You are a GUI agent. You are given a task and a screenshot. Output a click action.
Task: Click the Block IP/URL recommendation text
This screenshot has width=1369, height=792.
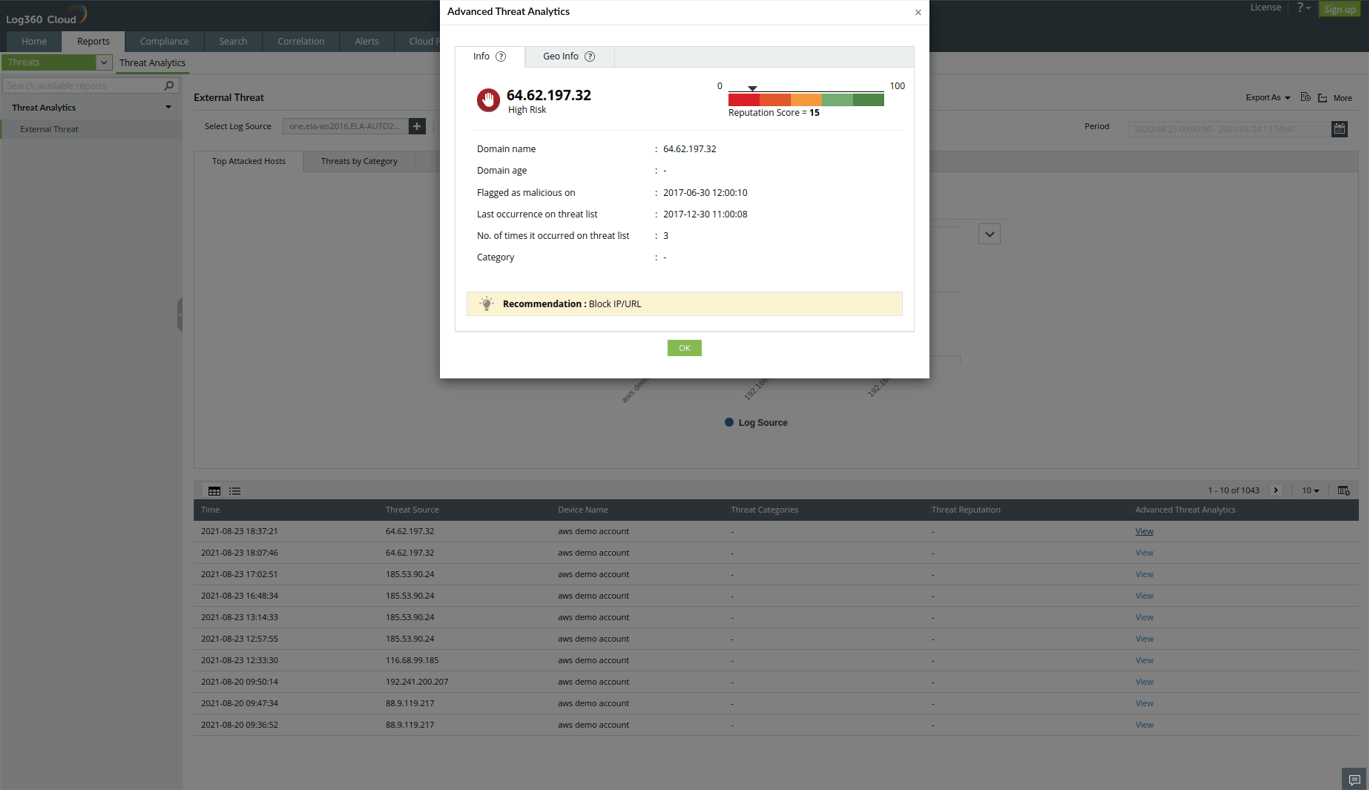click(615, 304)
